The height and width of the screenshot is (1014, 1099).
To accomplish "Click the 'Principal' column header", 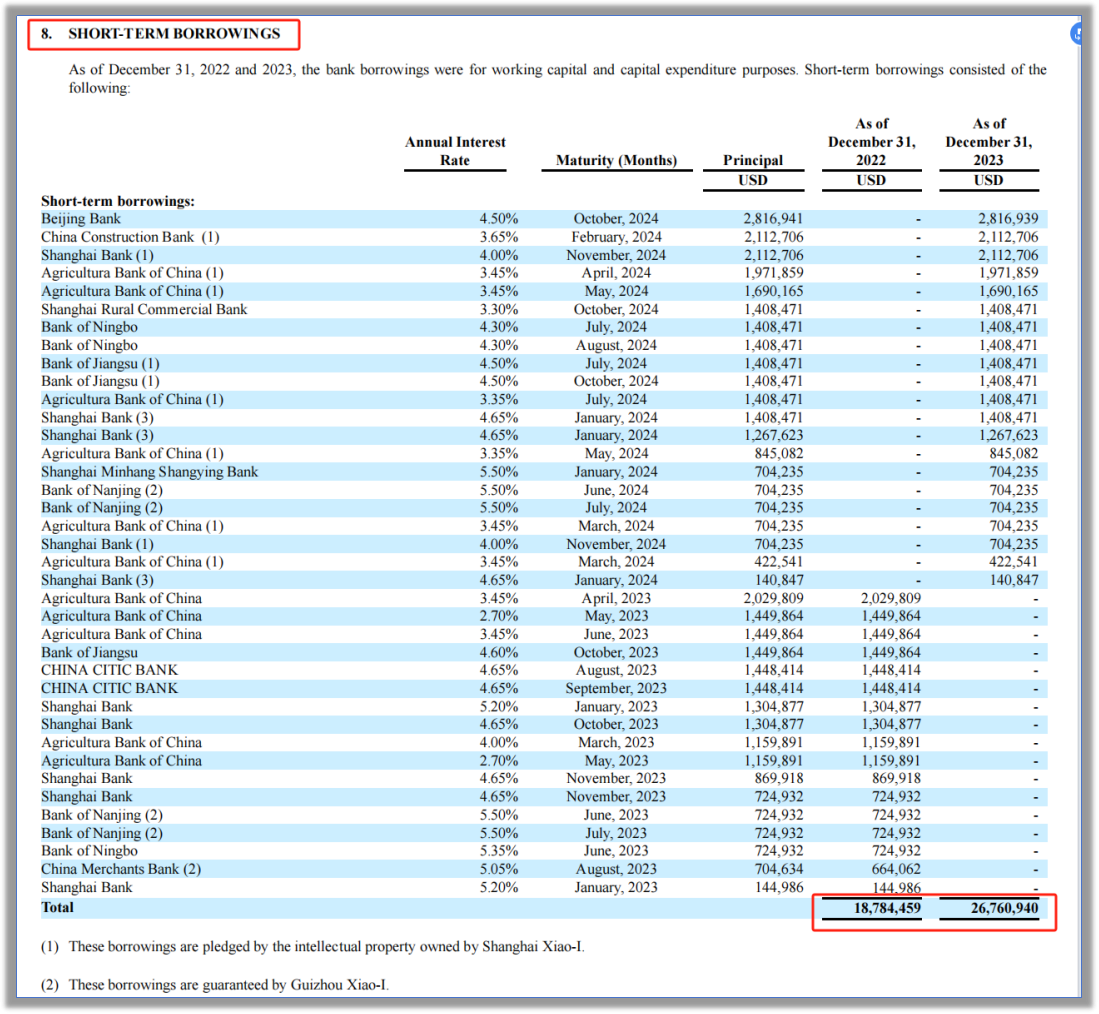I will click(x=753, y=160).
